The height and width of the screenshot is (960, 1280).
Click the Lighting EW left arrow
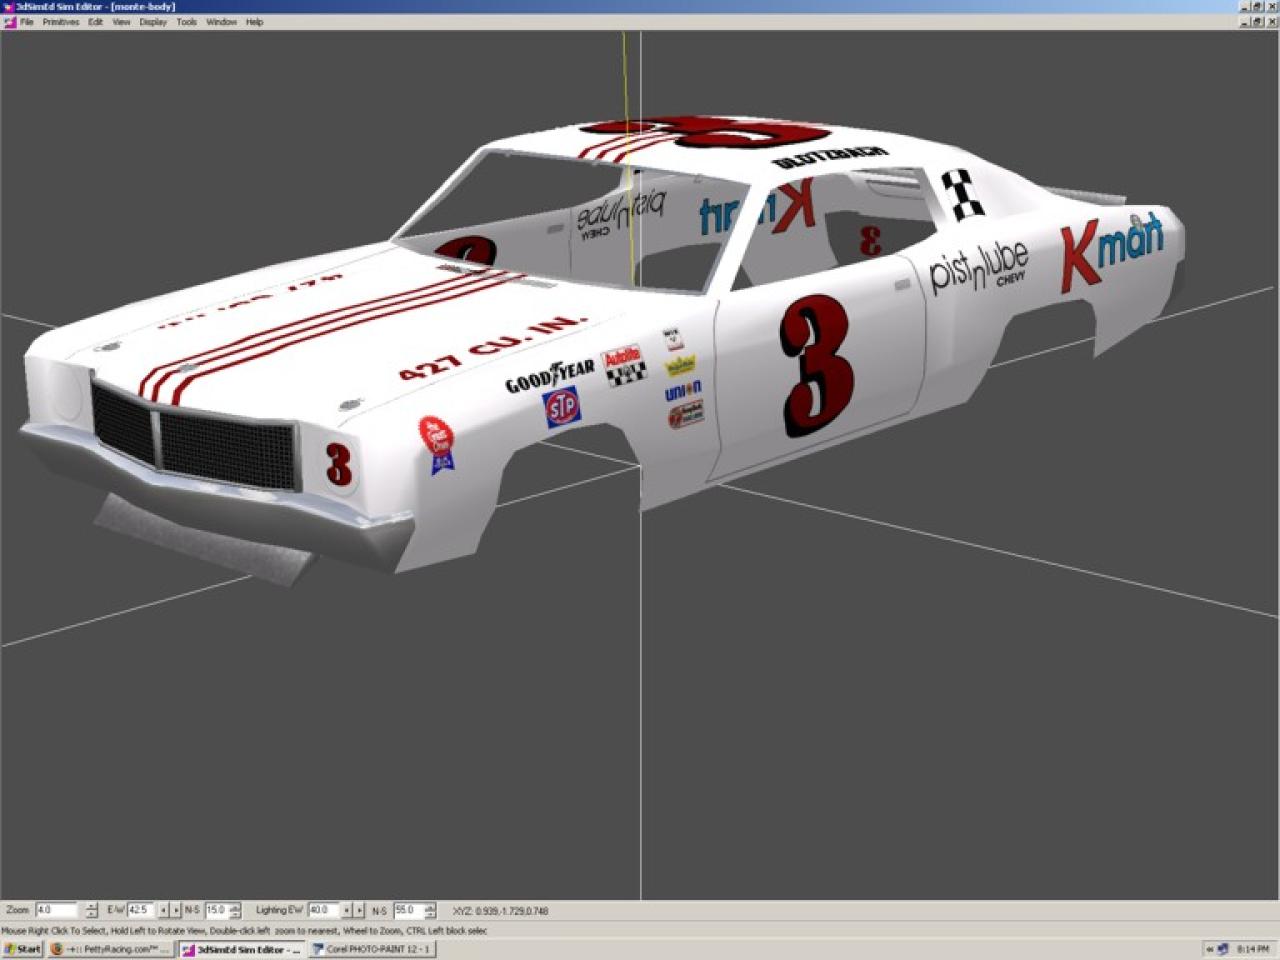(x=347, y=910)
